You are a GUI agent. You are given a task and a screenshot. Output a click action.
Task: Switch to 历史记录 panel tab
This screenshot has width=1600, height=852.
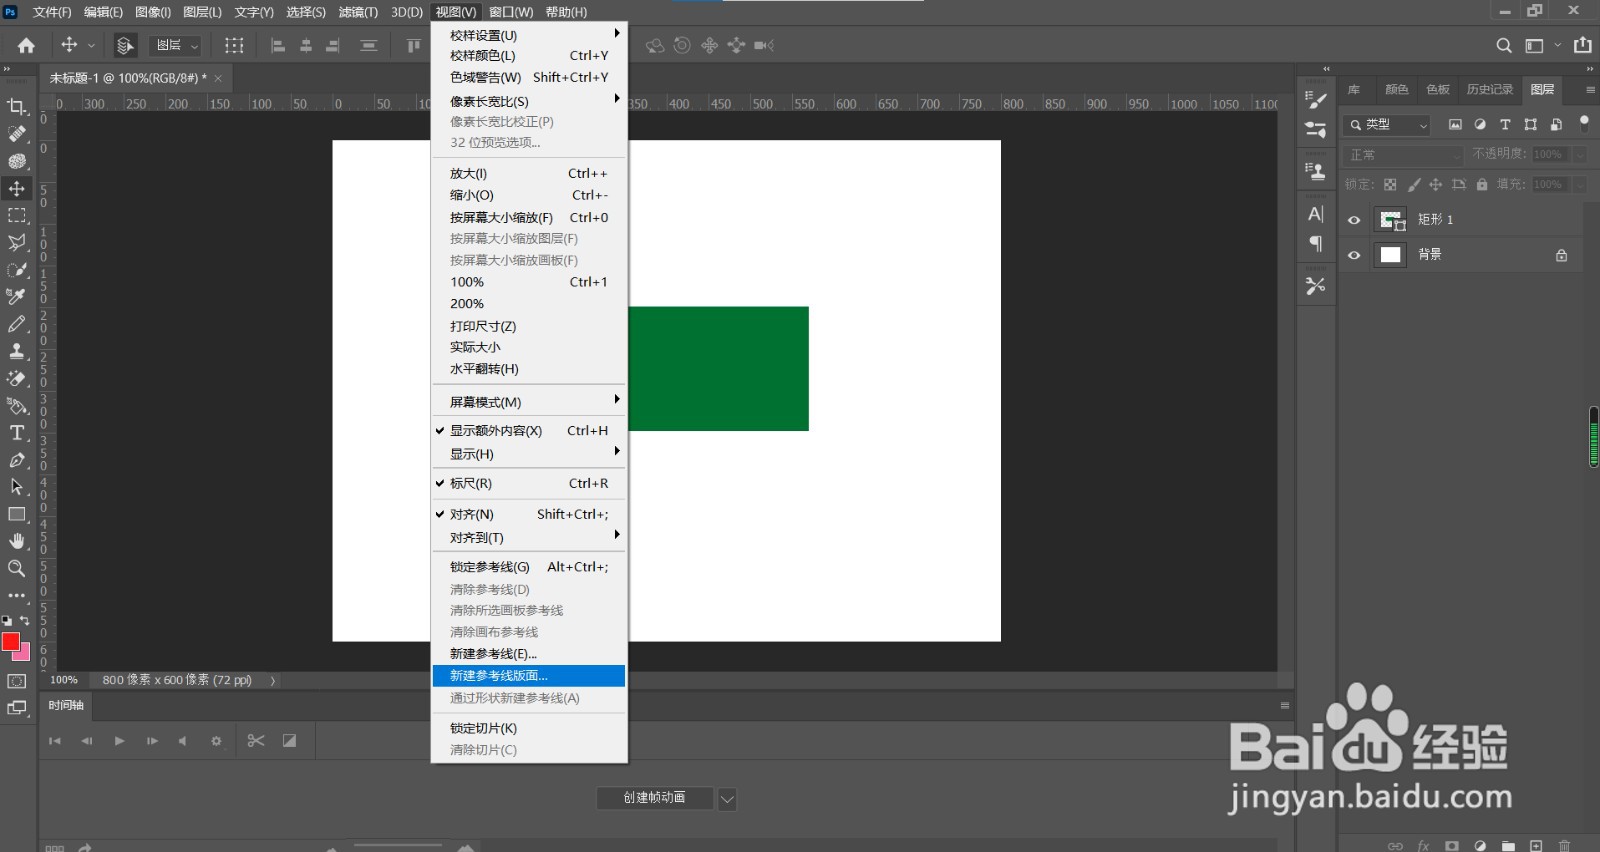tap(1490, 90)
